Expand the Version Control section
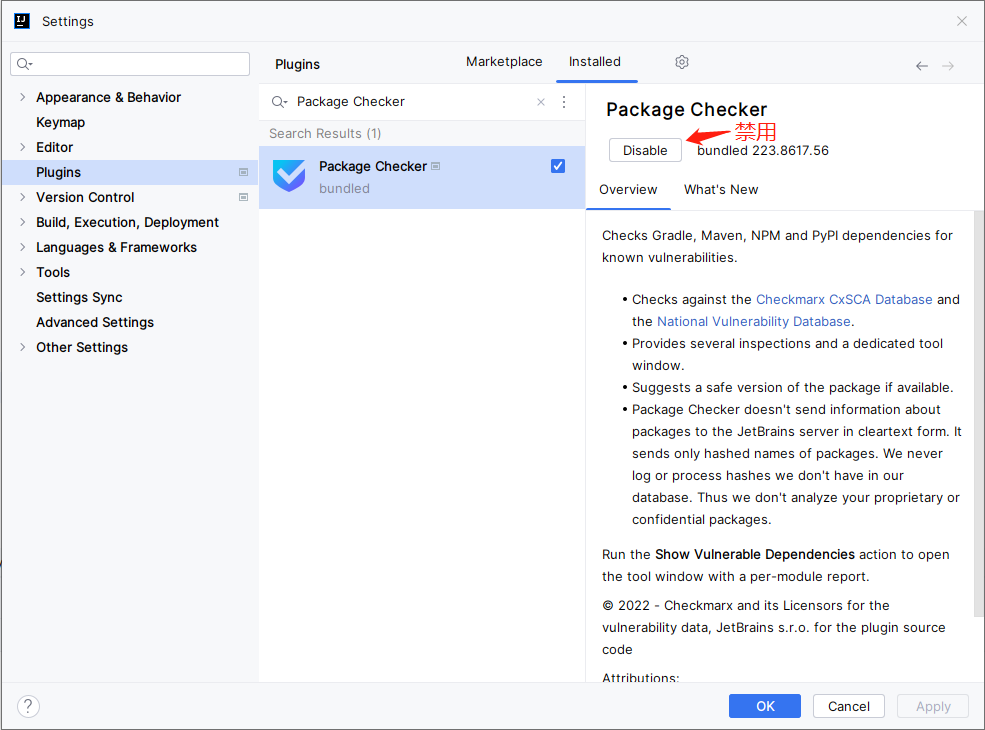 click(23, 197)
